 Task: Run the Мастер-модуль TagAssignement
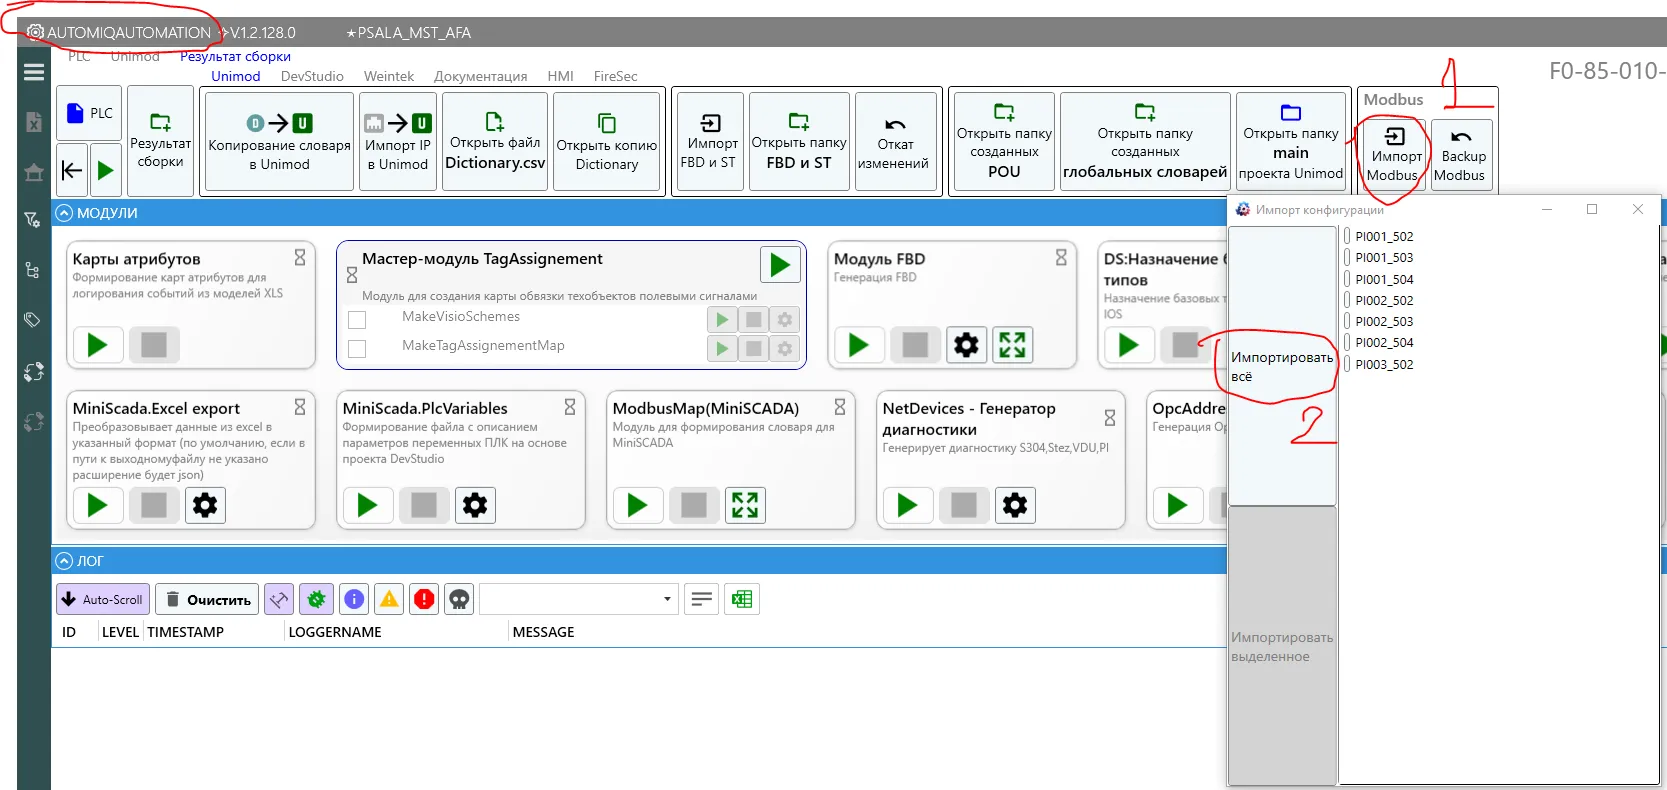click(x=780, y=265)
